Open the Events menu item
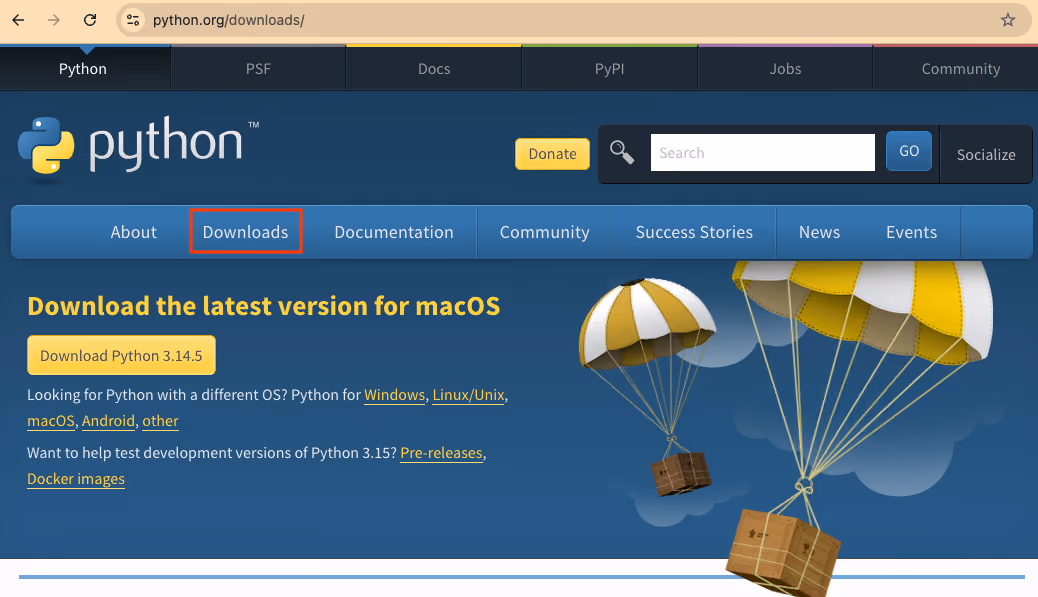This screenshot has height=597, width=1038. tap(912, 232)
